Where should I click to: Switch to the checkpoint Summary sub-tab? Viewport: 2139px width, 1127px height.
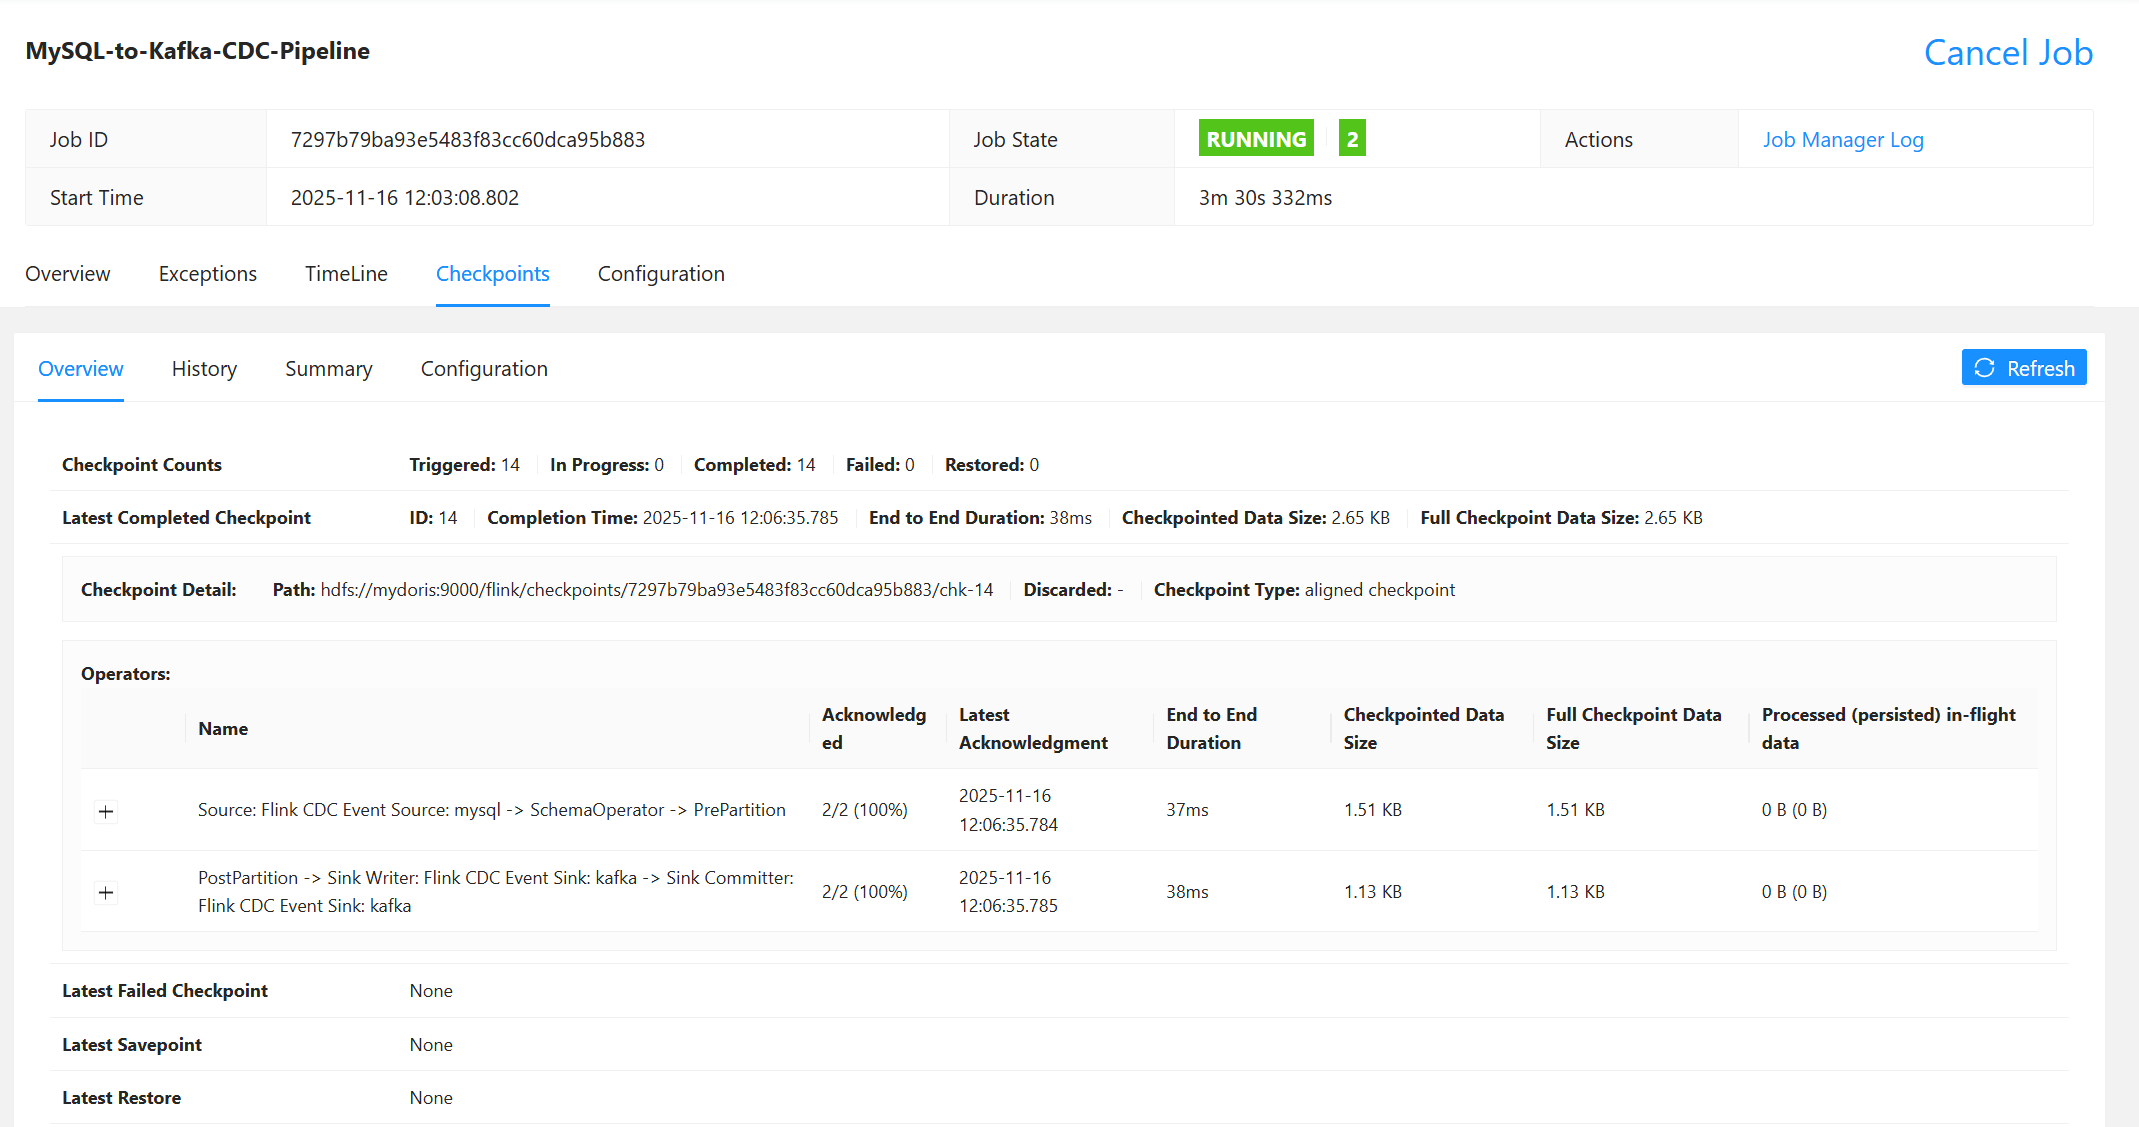tap(328, 369)
